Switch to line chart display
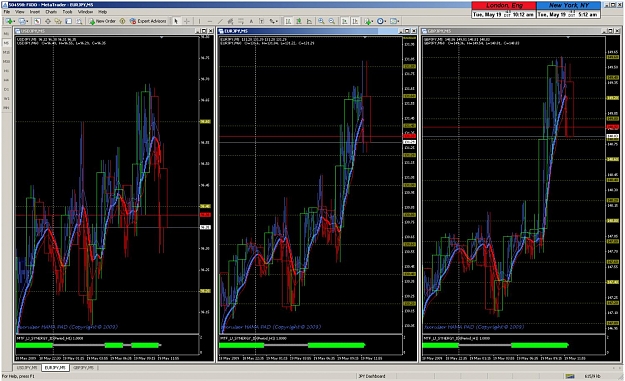The width and height of the screenshot is (625, 381). point(309,21)
